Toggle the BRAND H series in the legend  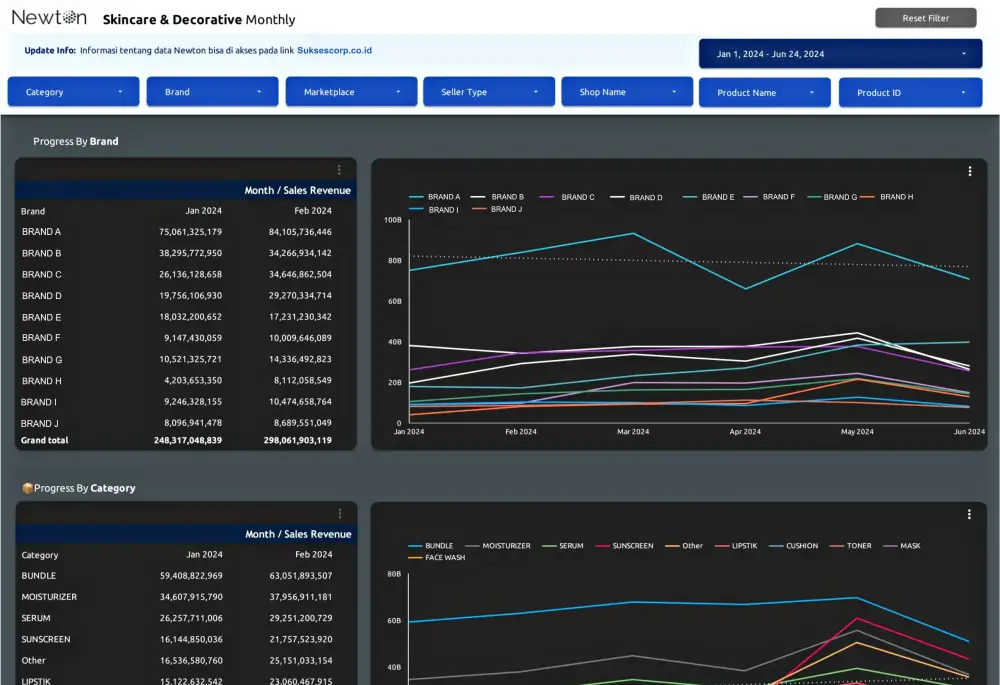pos(896,197)
